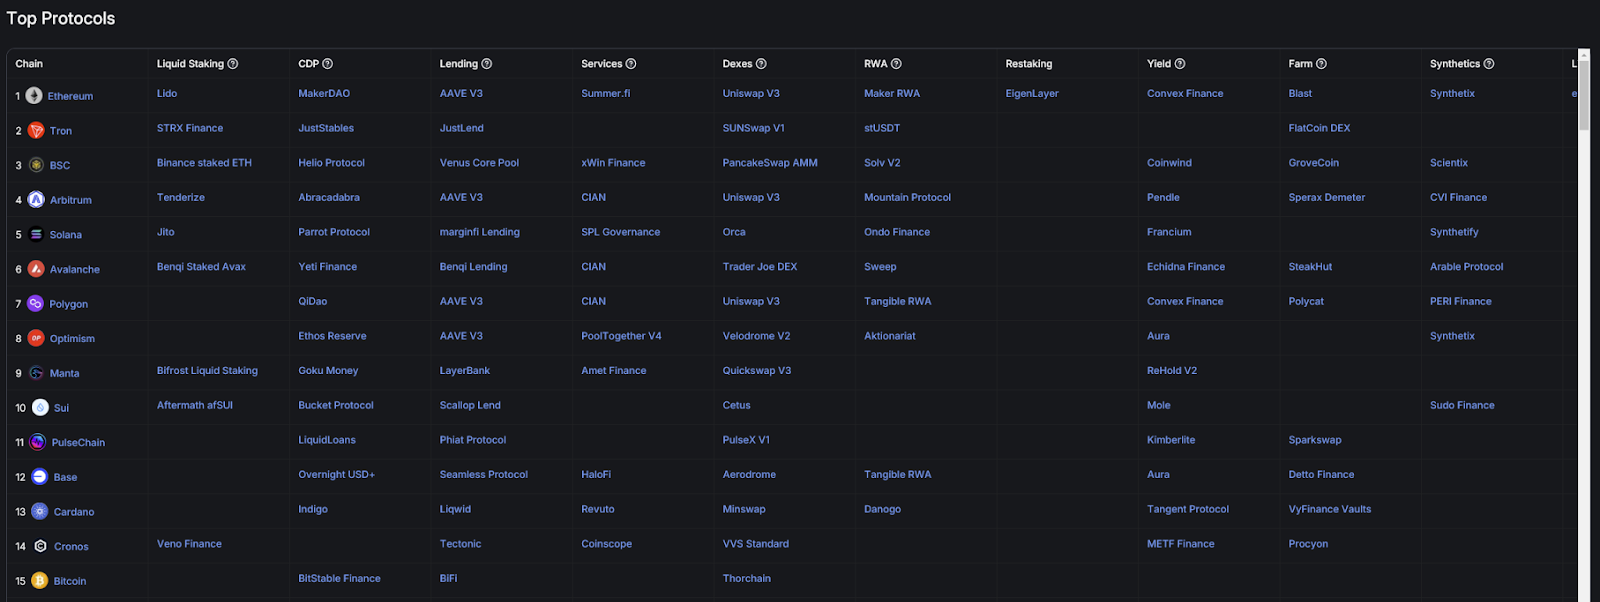
Task: Click the Dexes column help icon
Action: point(761,64)
